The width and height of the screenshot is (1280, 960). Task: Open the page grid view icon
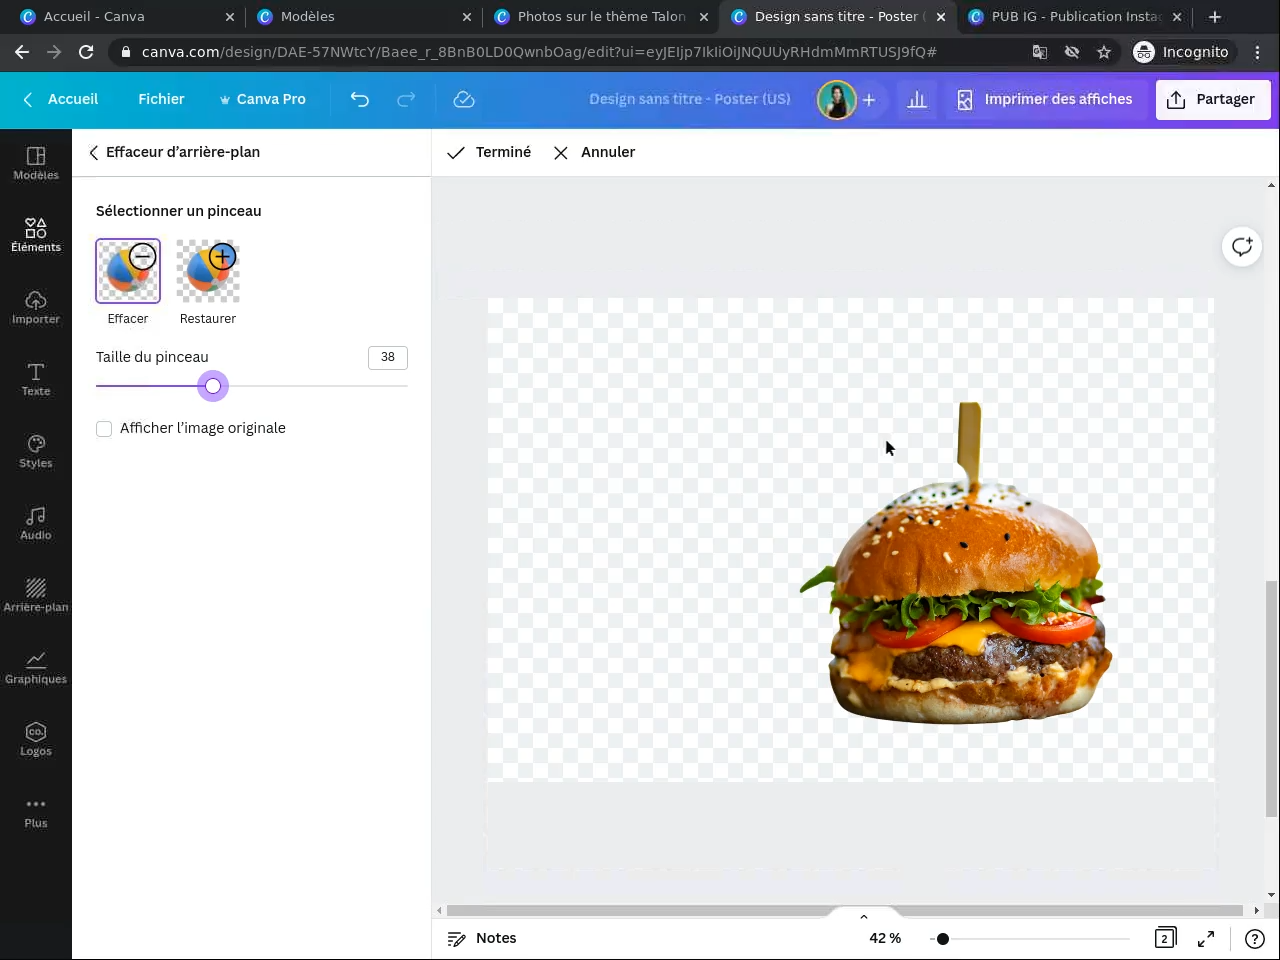(x=1165, y=938)
